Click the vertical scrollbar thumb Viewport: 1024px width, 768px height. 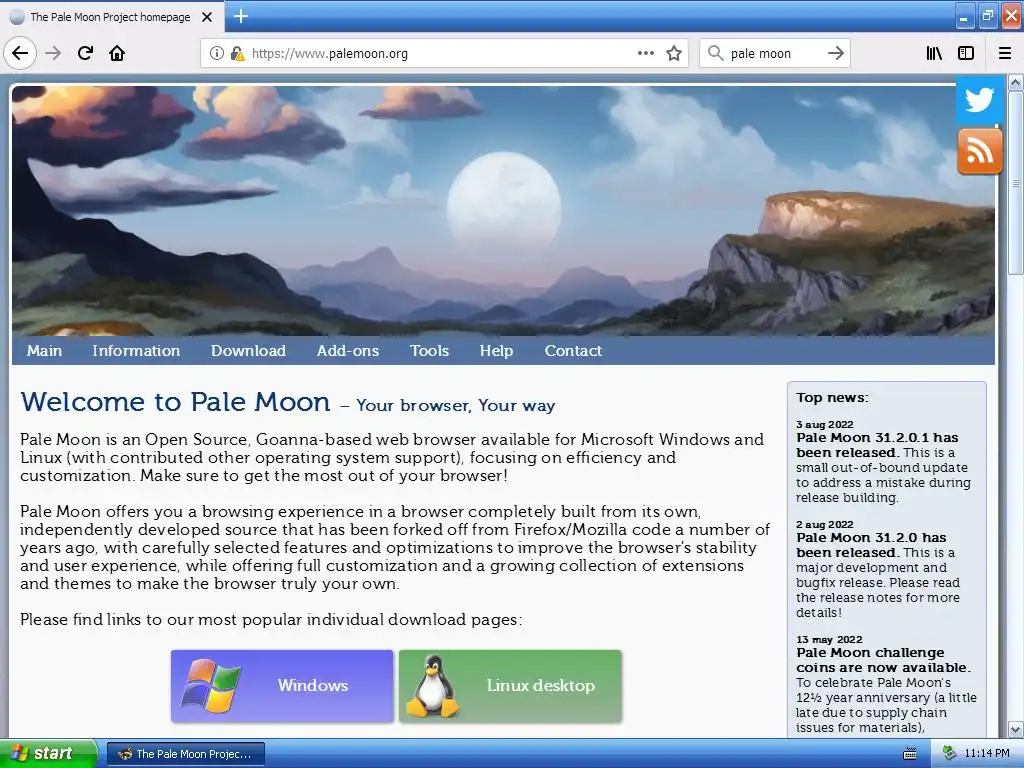pyautogui.click(x=1016, y=183)
